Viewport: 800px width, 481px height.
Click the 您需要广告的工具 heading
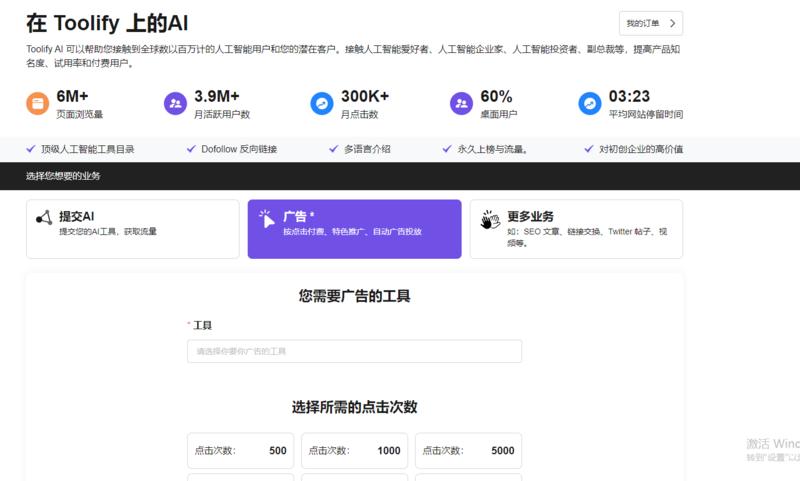tap(355, 296)
